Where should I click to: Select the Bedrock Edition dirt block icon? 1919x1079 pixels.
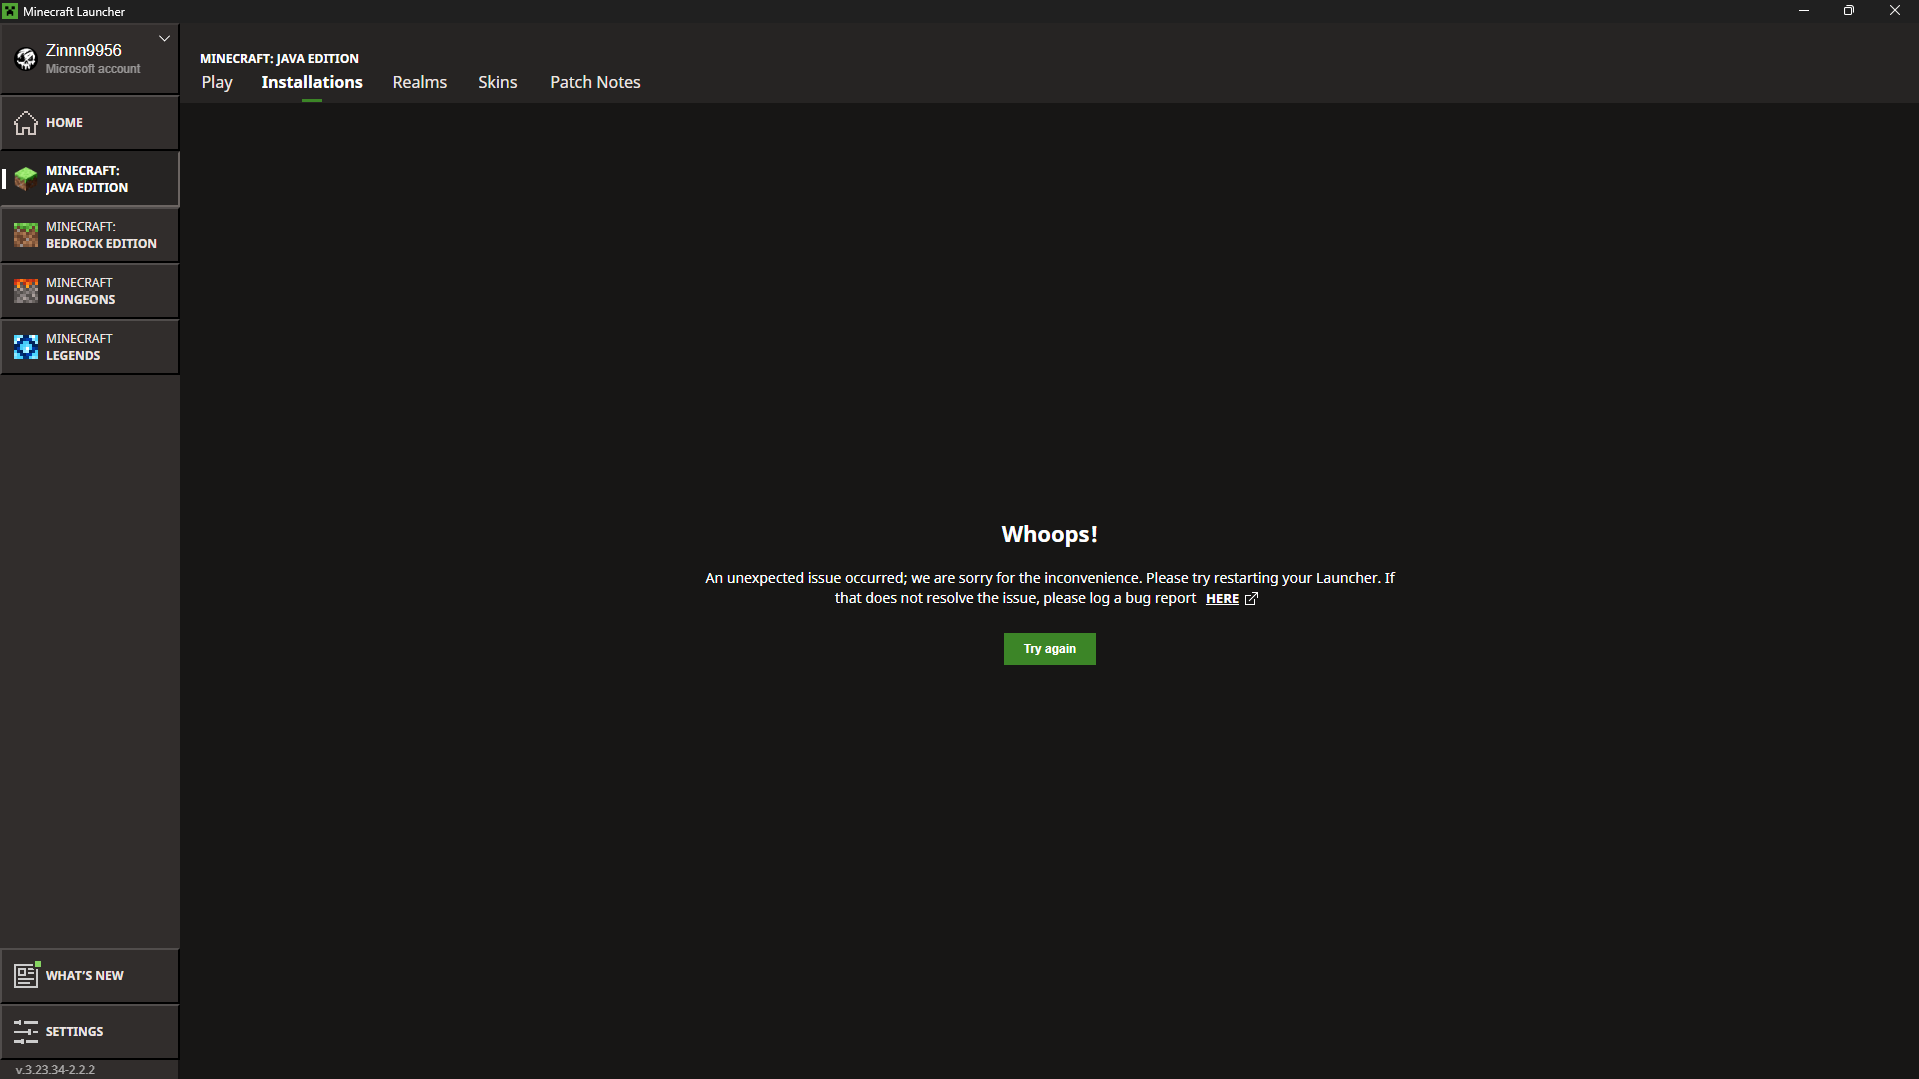point(26,235)
